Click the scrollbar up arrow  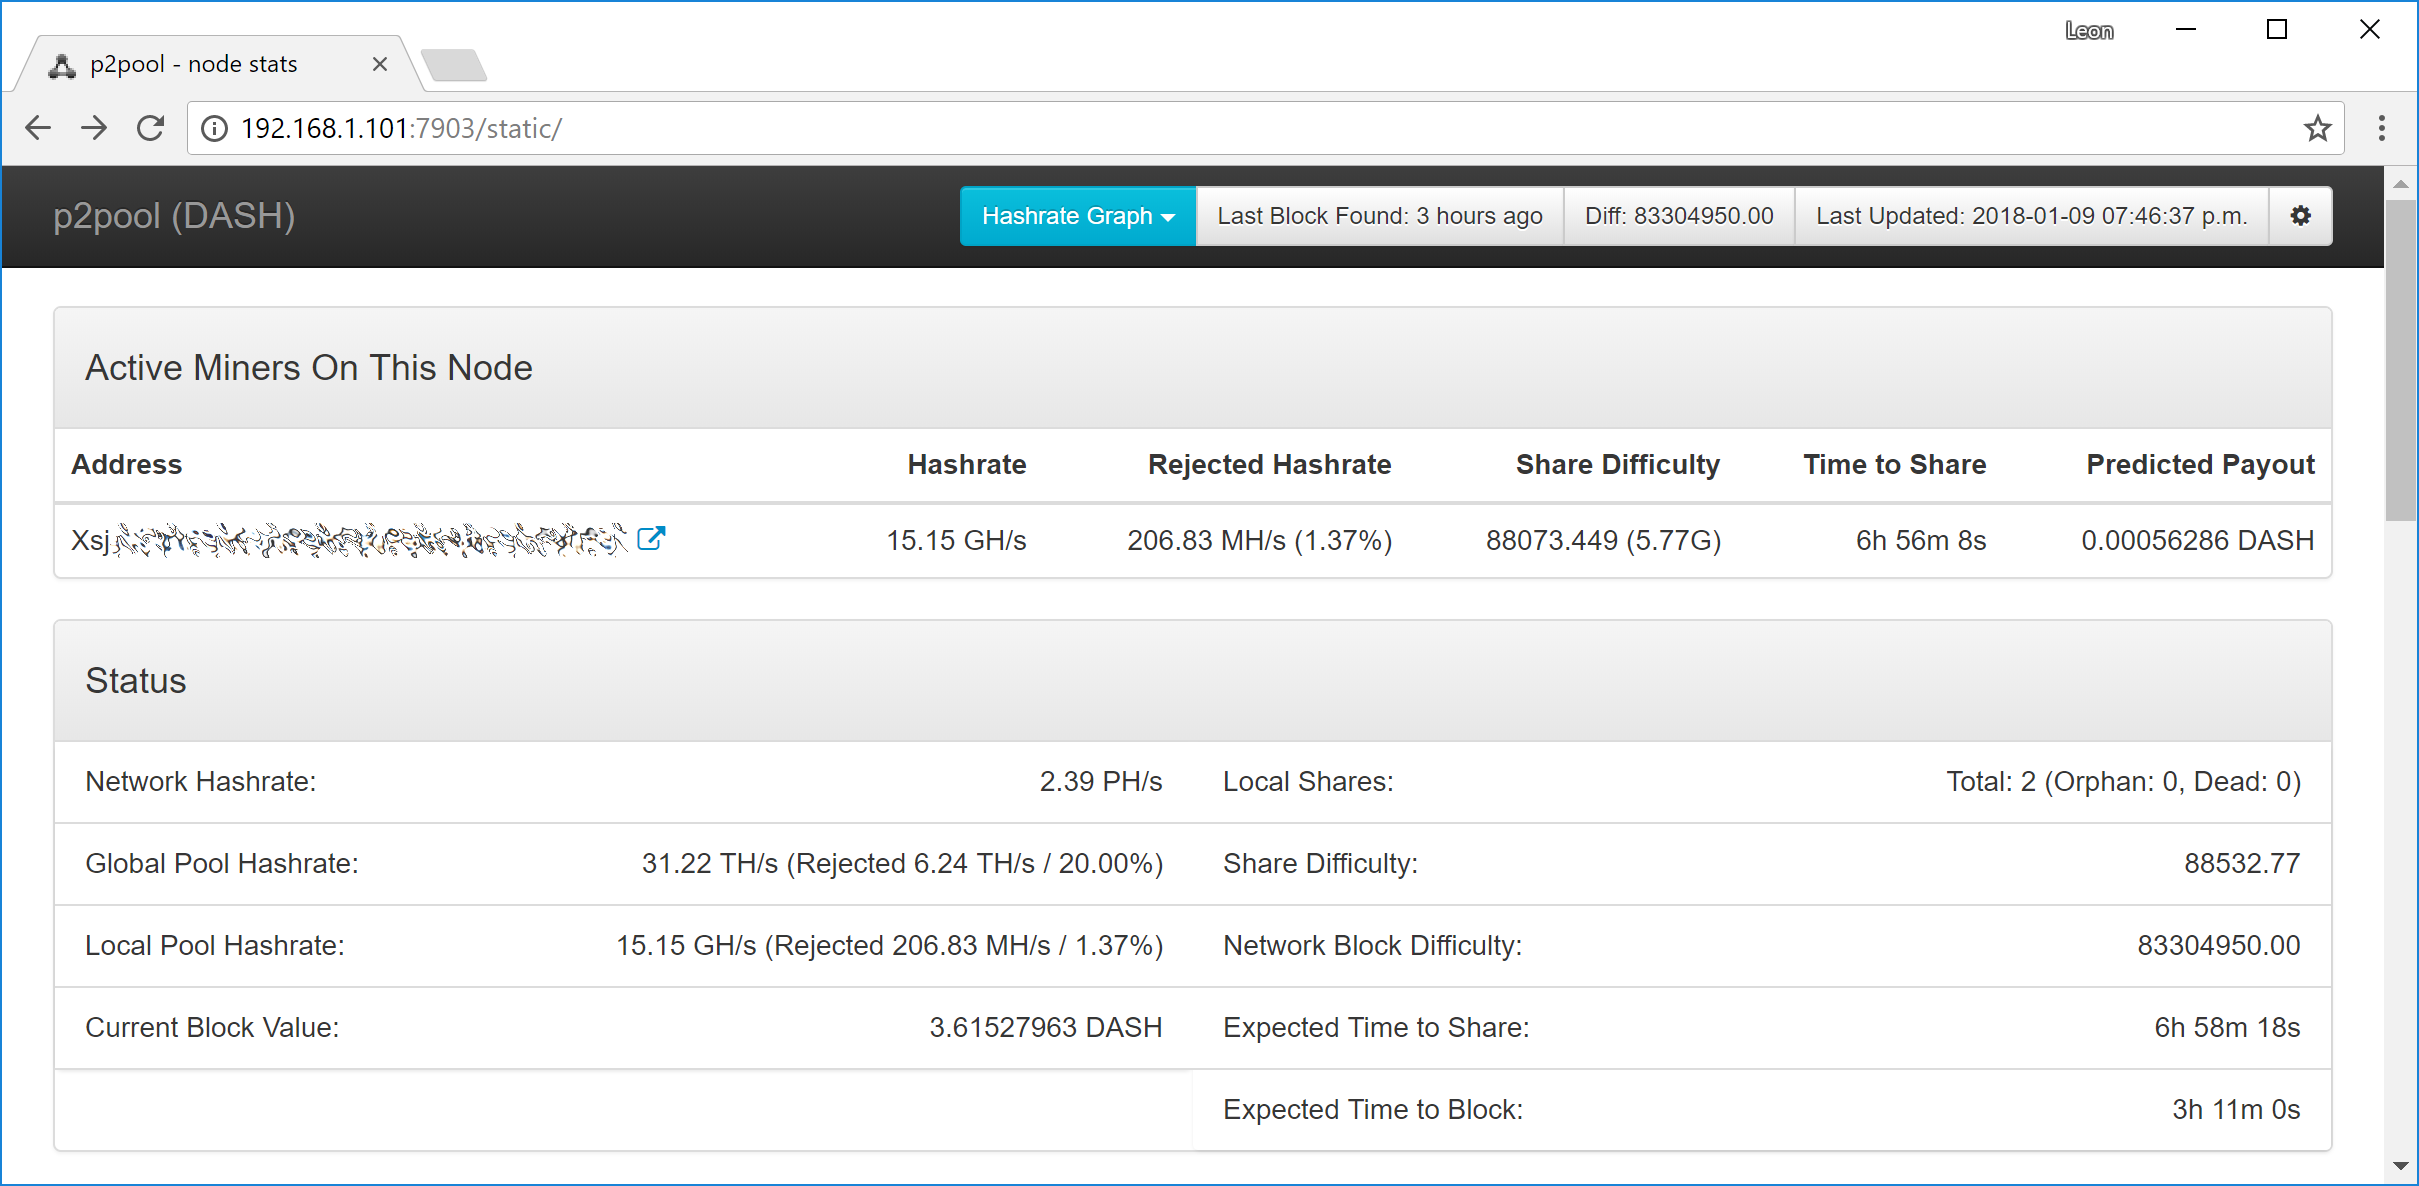[x=2400, y=184]
